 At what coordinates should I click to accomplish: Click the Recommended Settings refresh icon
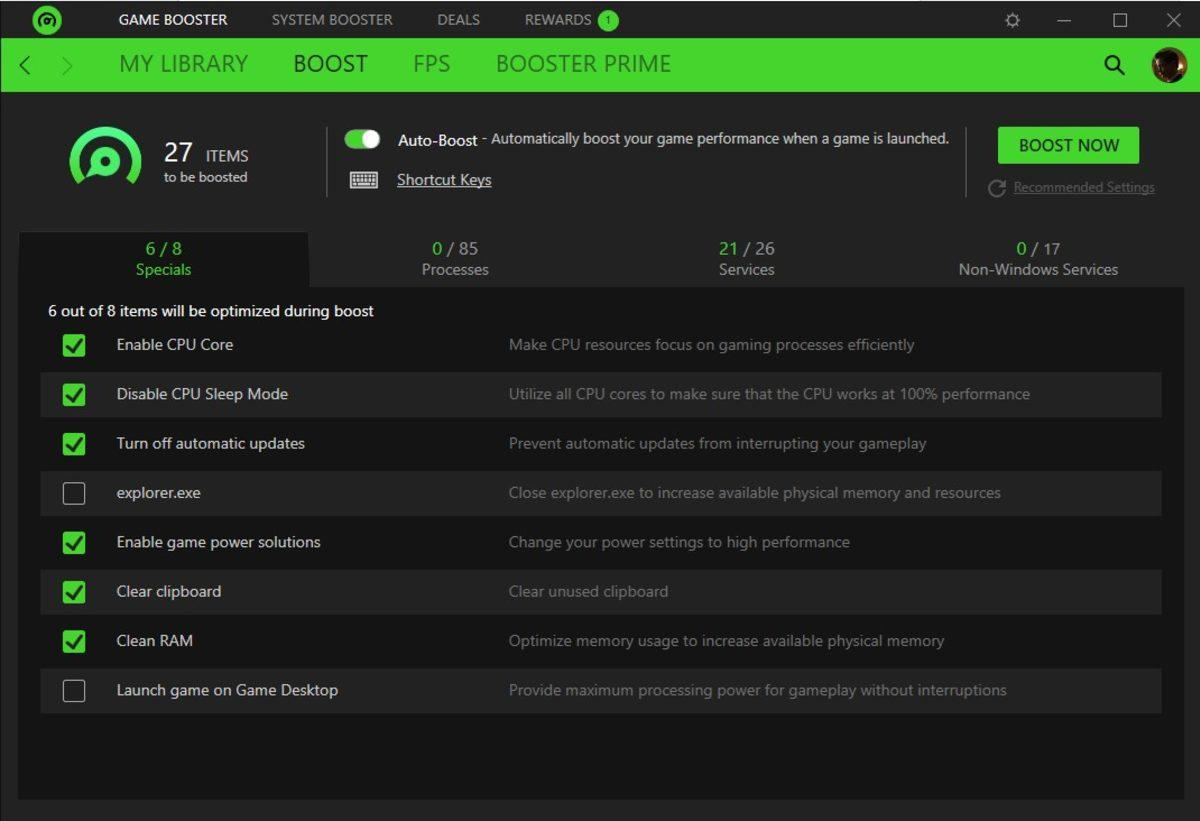996,187
